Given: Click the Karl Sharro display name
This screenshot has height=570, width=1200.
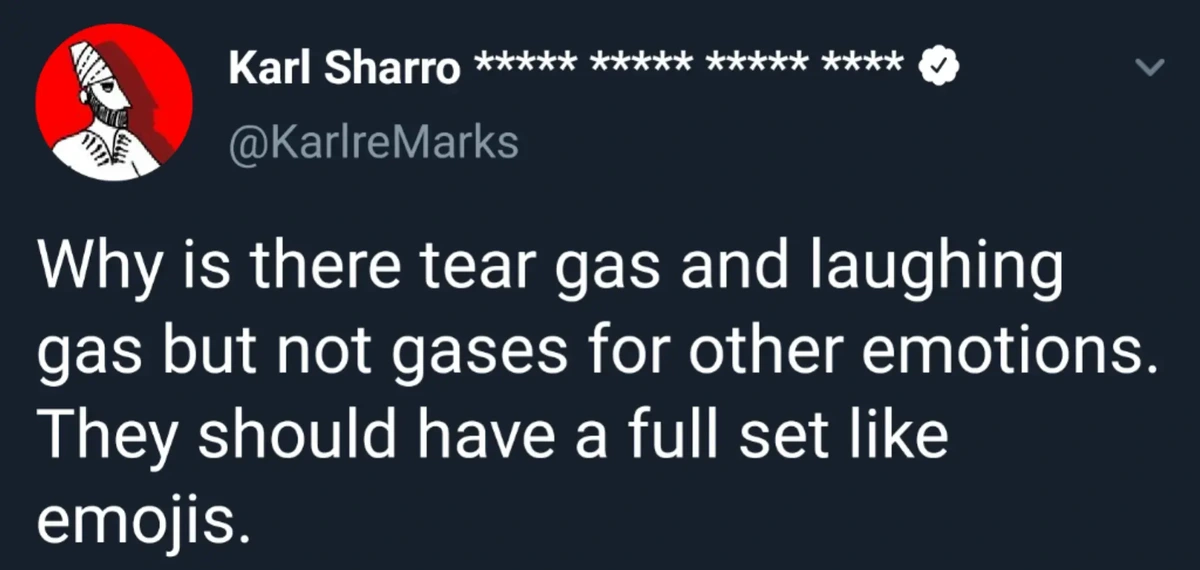Looking at the screenshot, I should click(345, 68).
